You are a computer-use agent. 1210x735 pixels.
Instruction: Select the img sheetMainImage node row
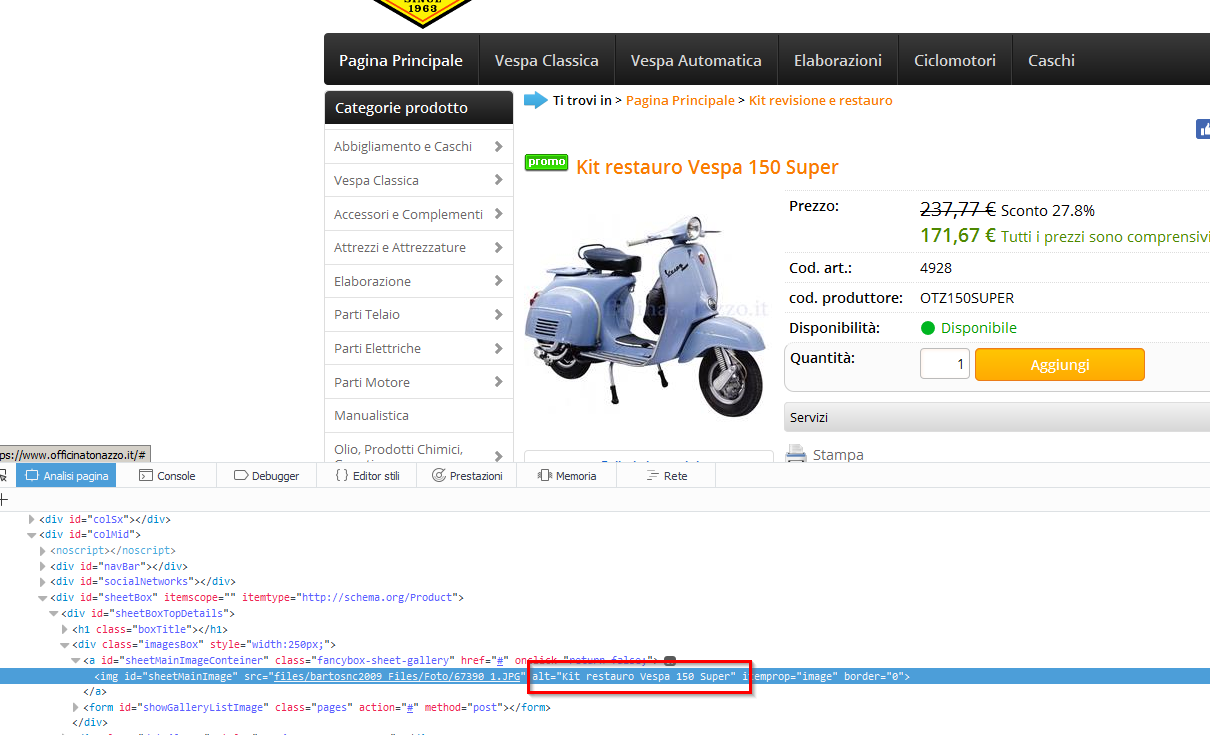[x=605, y=676]
